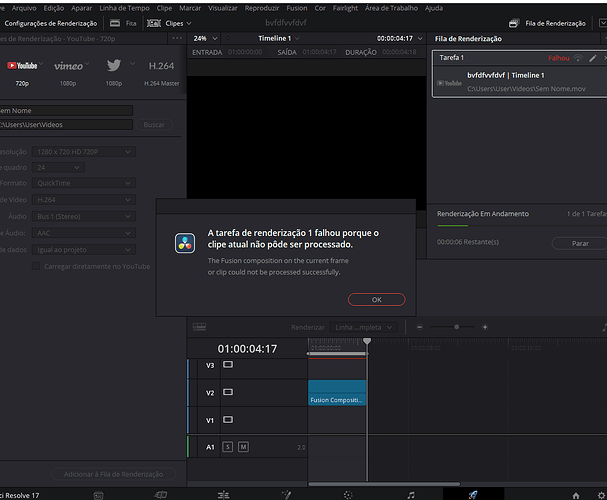Toggle V2 track enable icon

click(x=228, y=392)
